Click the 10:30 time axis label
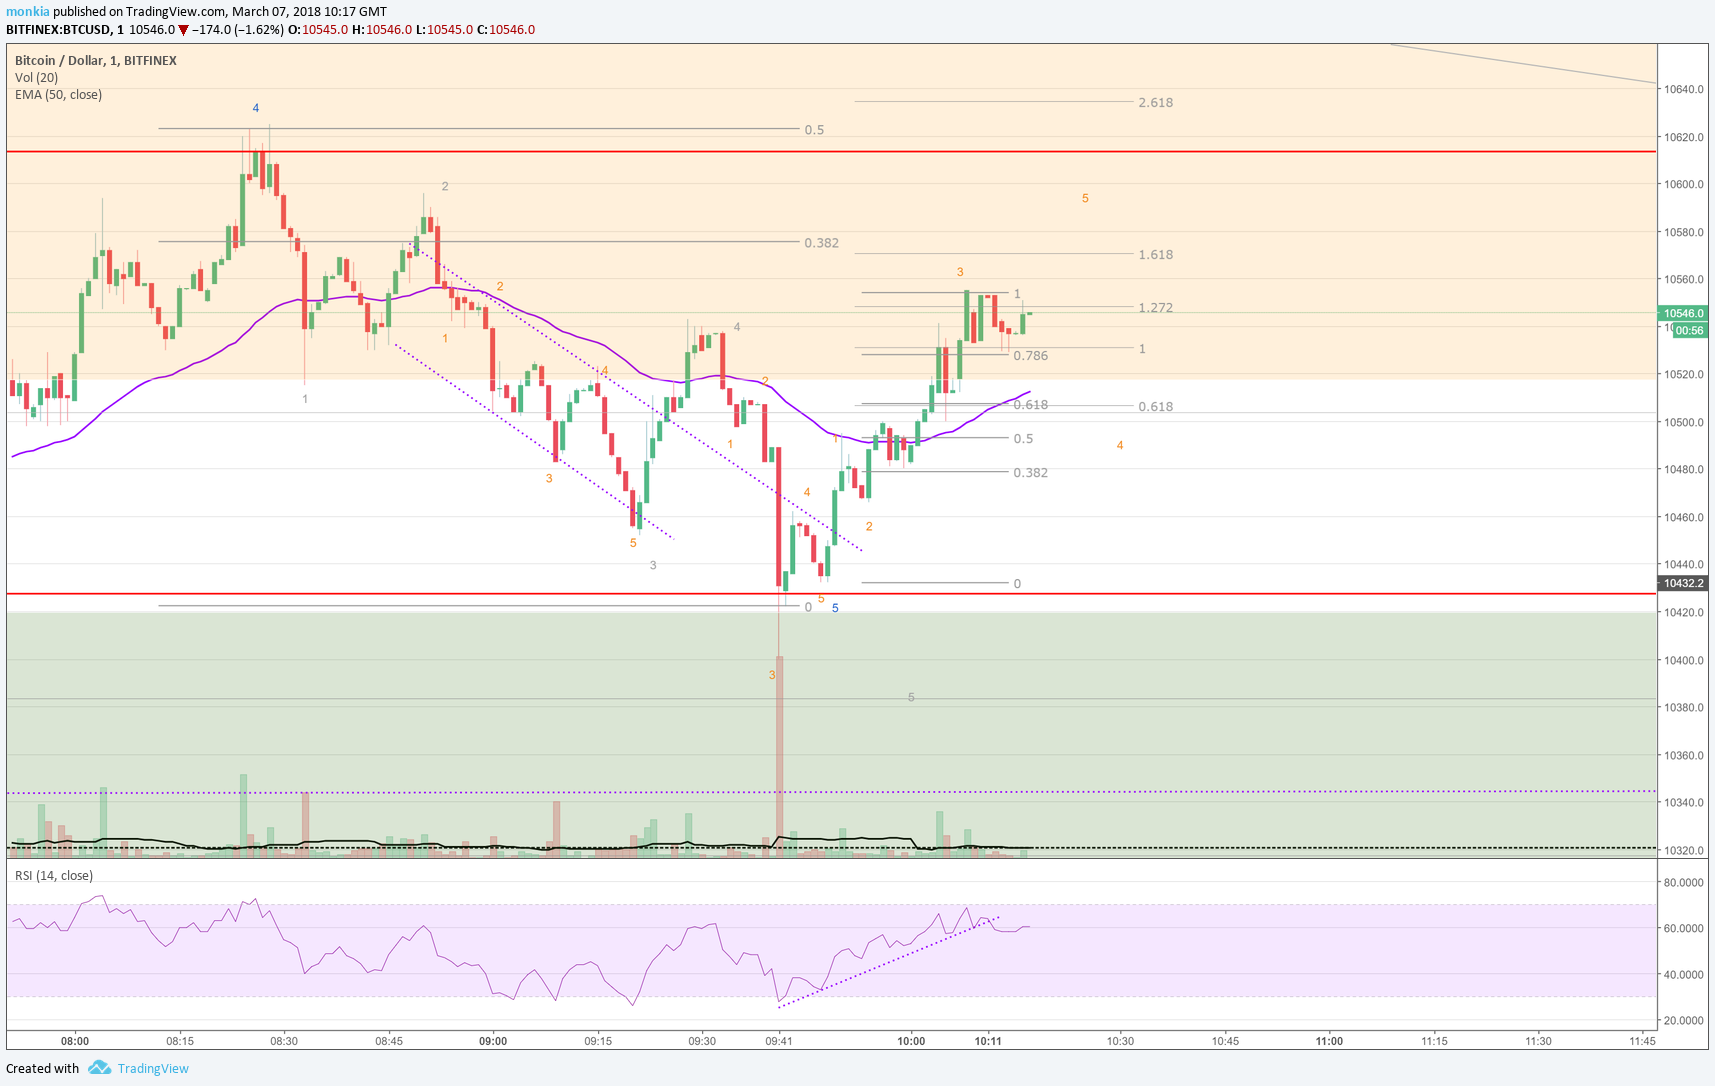 [x=1120, y=1041]
